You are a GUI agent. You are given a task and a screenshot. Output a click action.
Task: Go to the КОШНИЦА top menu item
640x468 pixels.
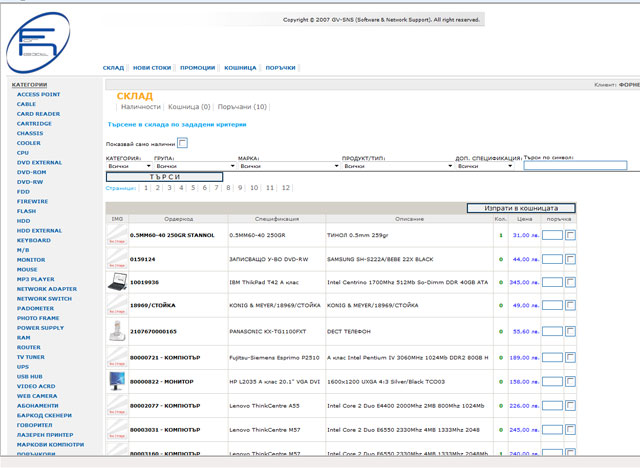[x=240, y=68]
